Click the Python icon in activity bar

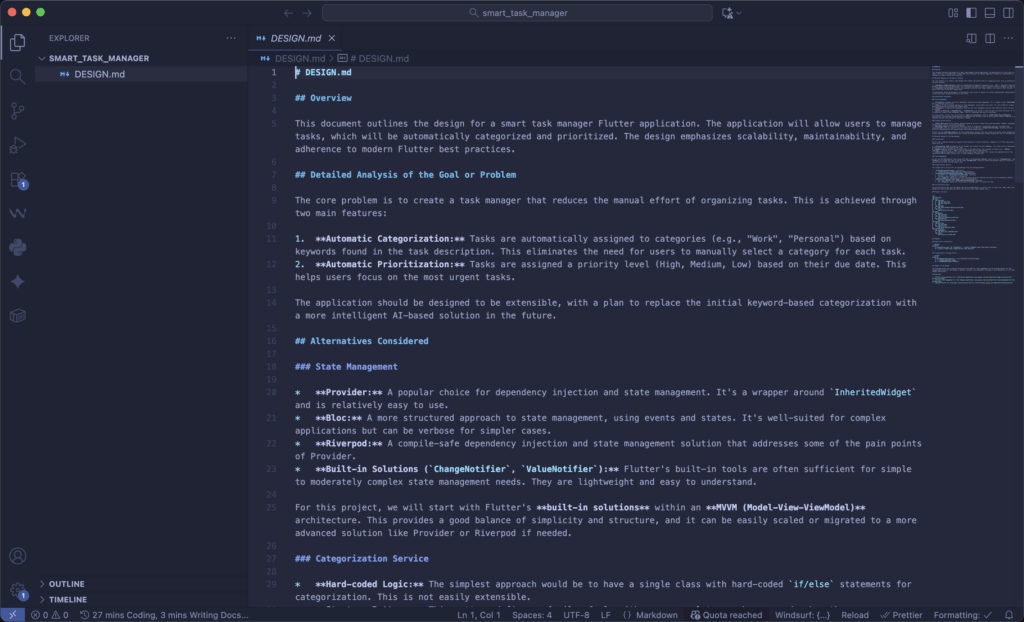click(17, 247)
